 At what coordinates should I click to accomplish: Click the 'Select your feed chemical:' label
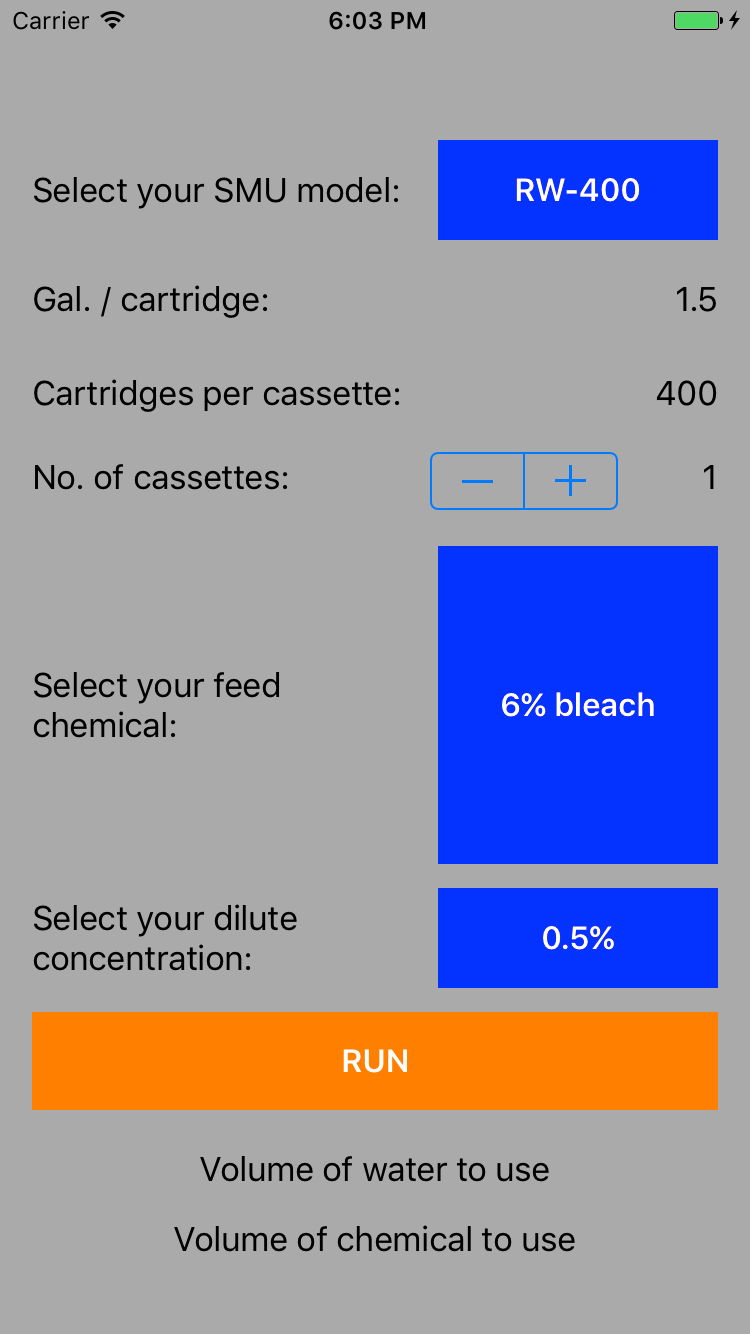pyautogui.click(x=157, y=705)
